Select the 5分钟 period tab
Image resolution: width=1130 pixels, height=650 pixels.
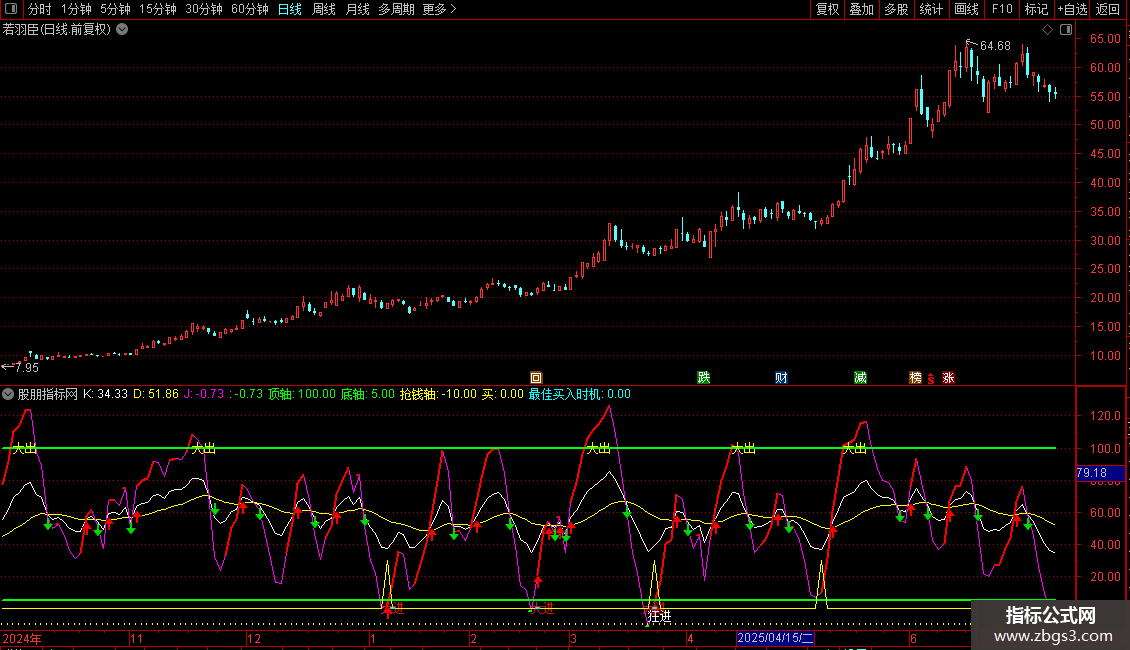tap(115, 9)
